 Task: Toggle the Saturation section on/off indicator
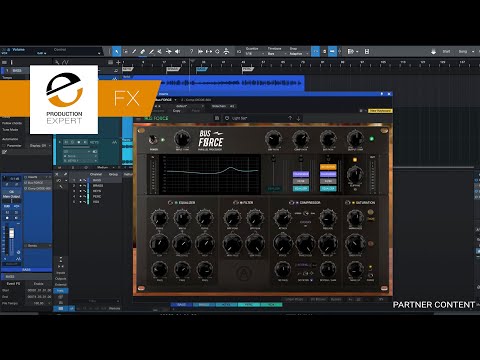pyautogui.click(x=353, y=203)
